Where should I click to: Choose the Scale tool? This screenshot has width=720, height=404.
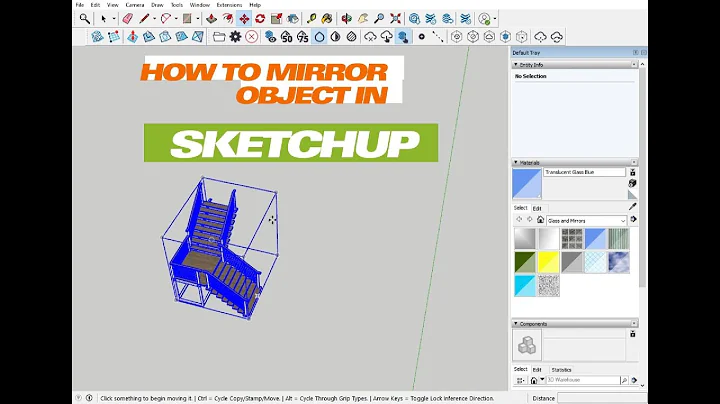(276, 18)
